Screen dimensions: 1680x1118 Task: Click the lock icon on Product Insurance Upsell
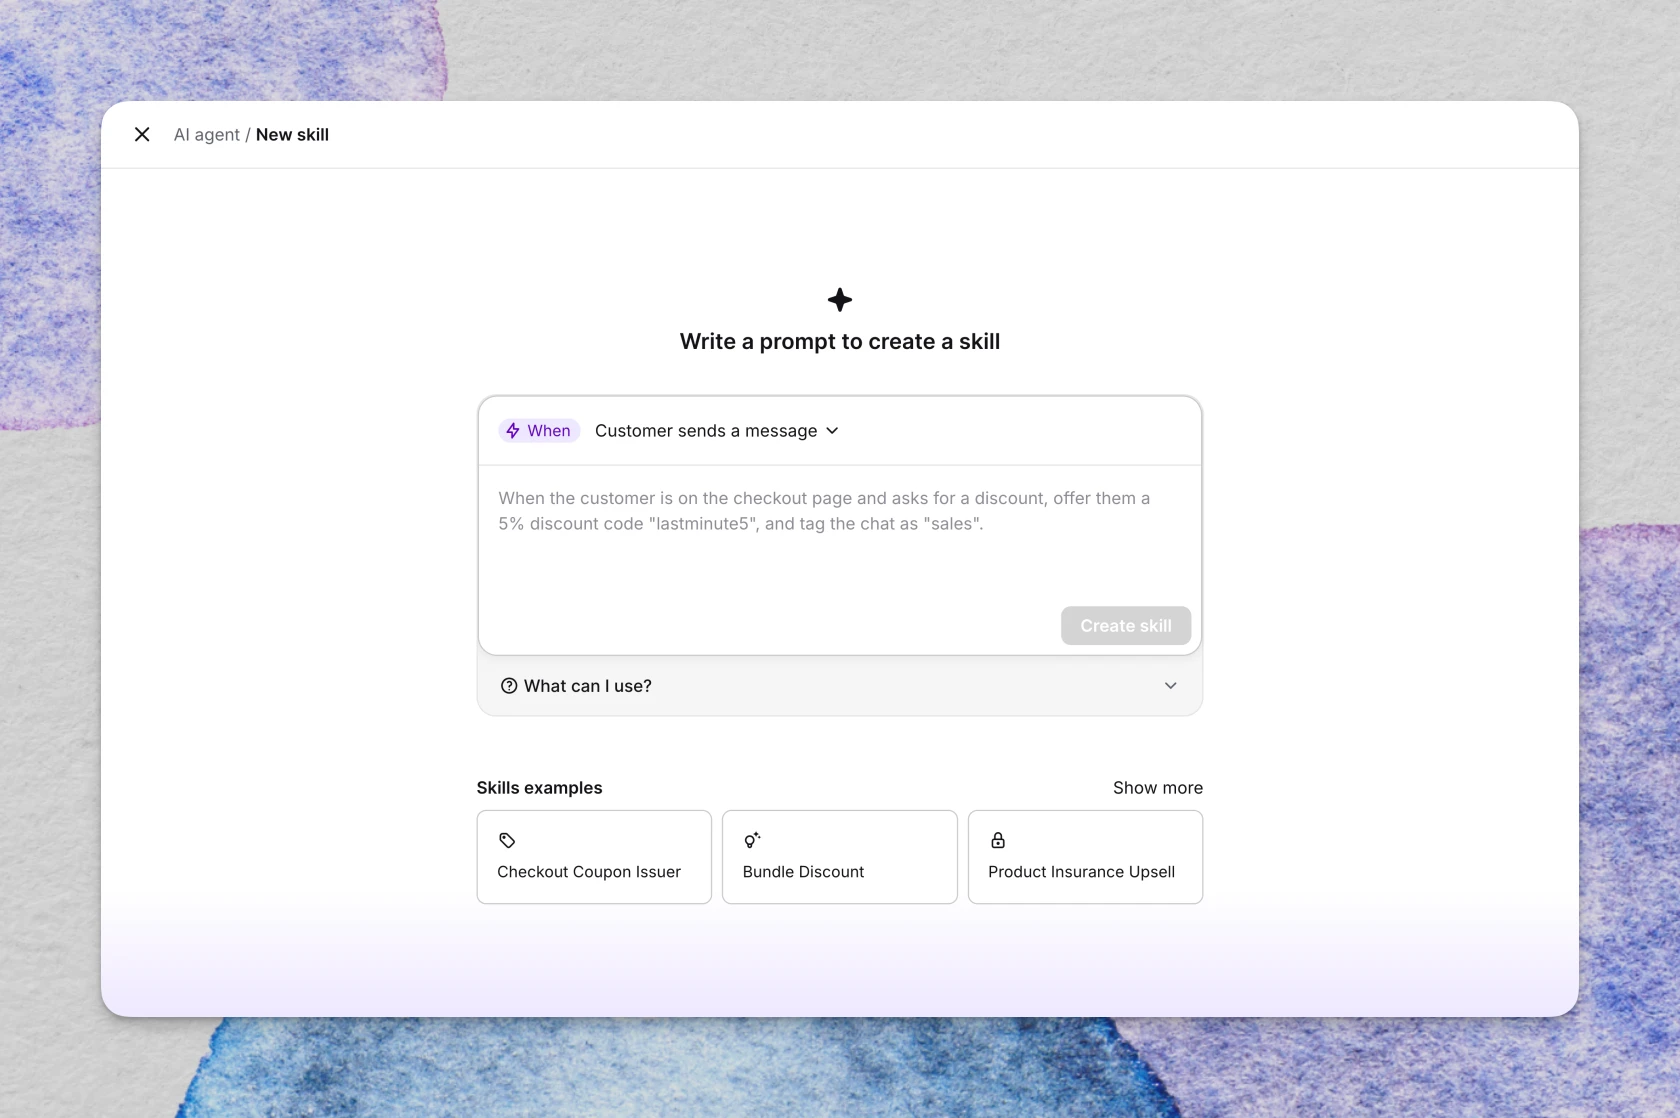point(998,840)
